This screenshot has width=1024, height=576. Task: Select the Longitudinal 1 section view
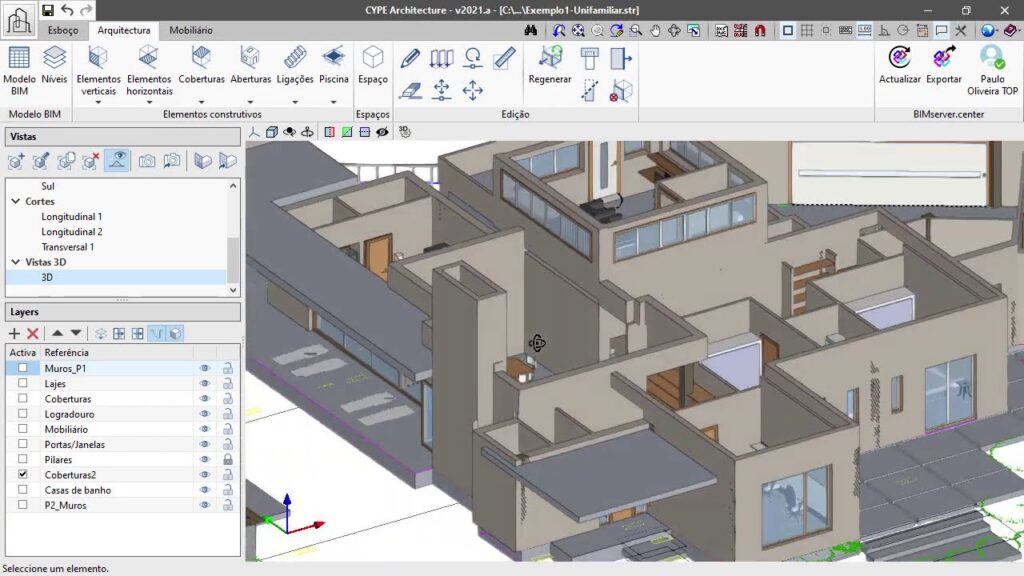[x=71, y=216]
